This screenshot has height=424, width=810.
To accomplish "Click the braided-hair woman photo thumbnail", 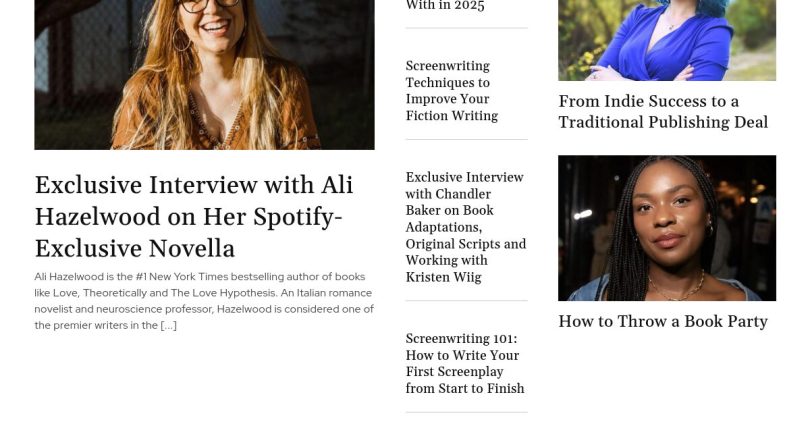I will pyautogui.click(x=667, y=228).
